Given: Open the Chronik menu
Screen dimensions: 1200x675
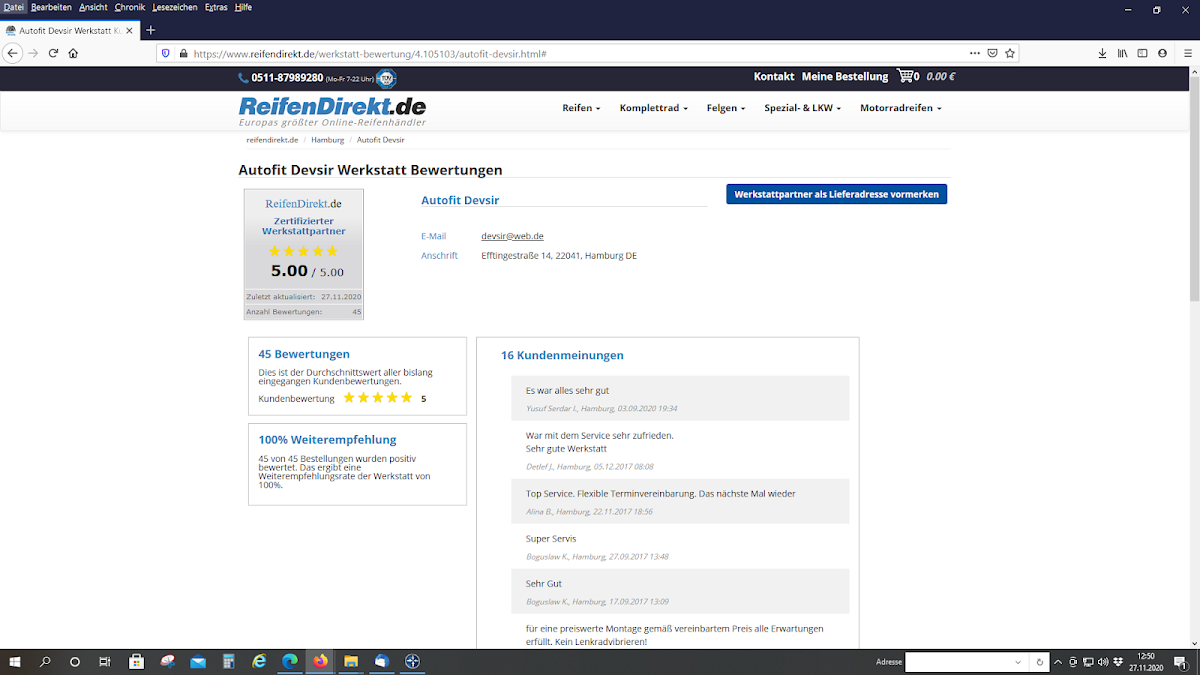Looking at the screenshot, I should (x=130, y=7).
